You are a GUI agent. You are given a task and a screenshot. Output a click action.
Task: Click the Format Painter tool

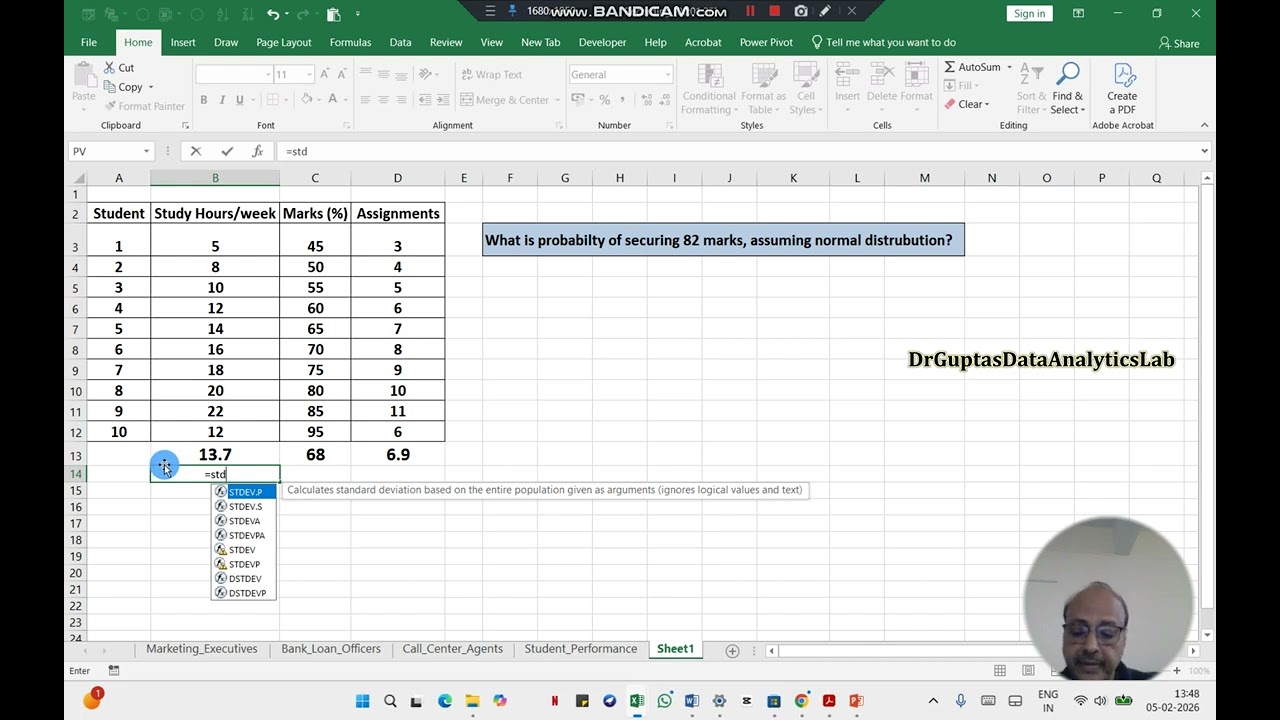(144, 106)
